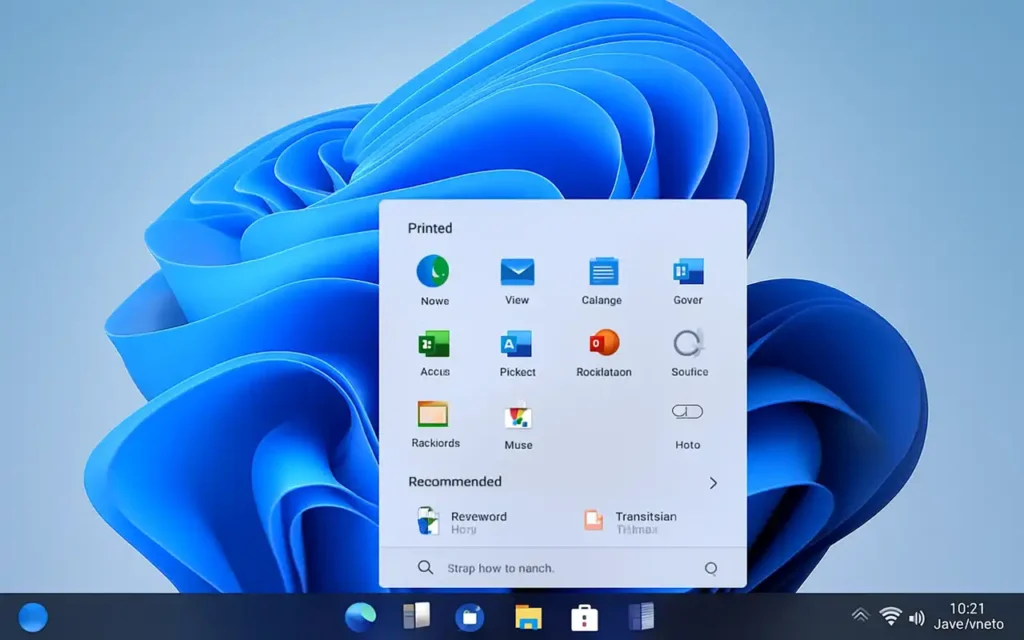Open the Nowe app
This screenshot has width=1024, height=640.
point(433,272)
